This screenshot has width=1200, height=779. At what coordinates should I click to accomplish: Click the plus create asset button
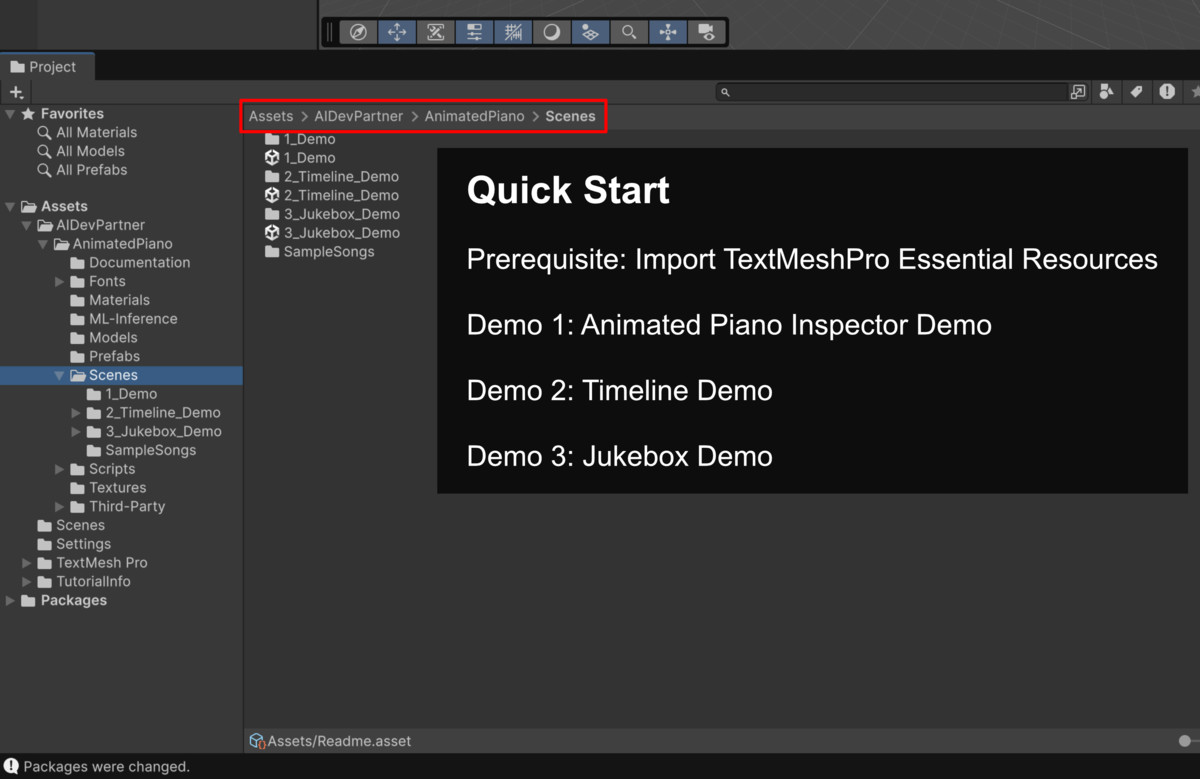(16, 92)
